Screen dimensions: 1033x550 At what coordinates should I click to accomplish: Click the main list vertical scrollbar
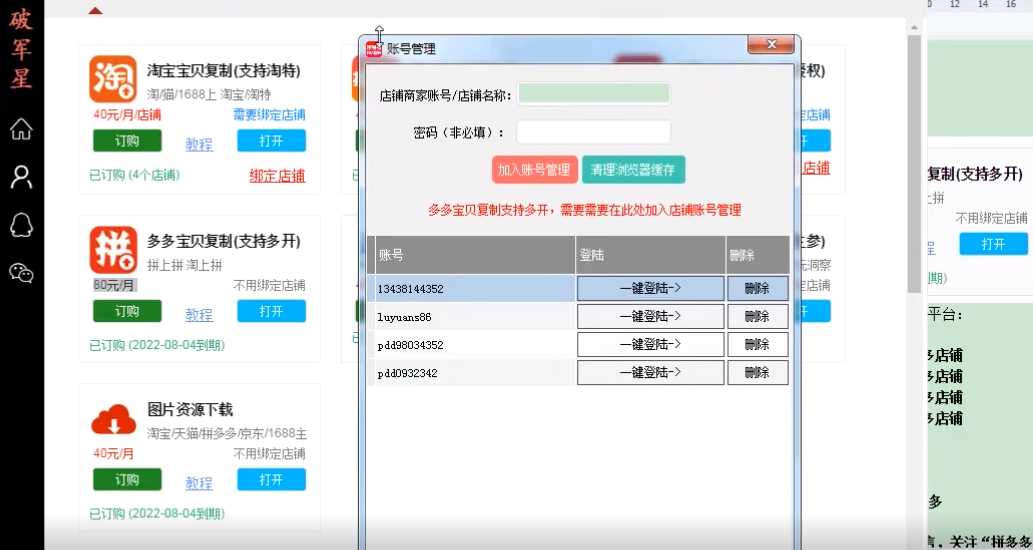pos(914,163)
